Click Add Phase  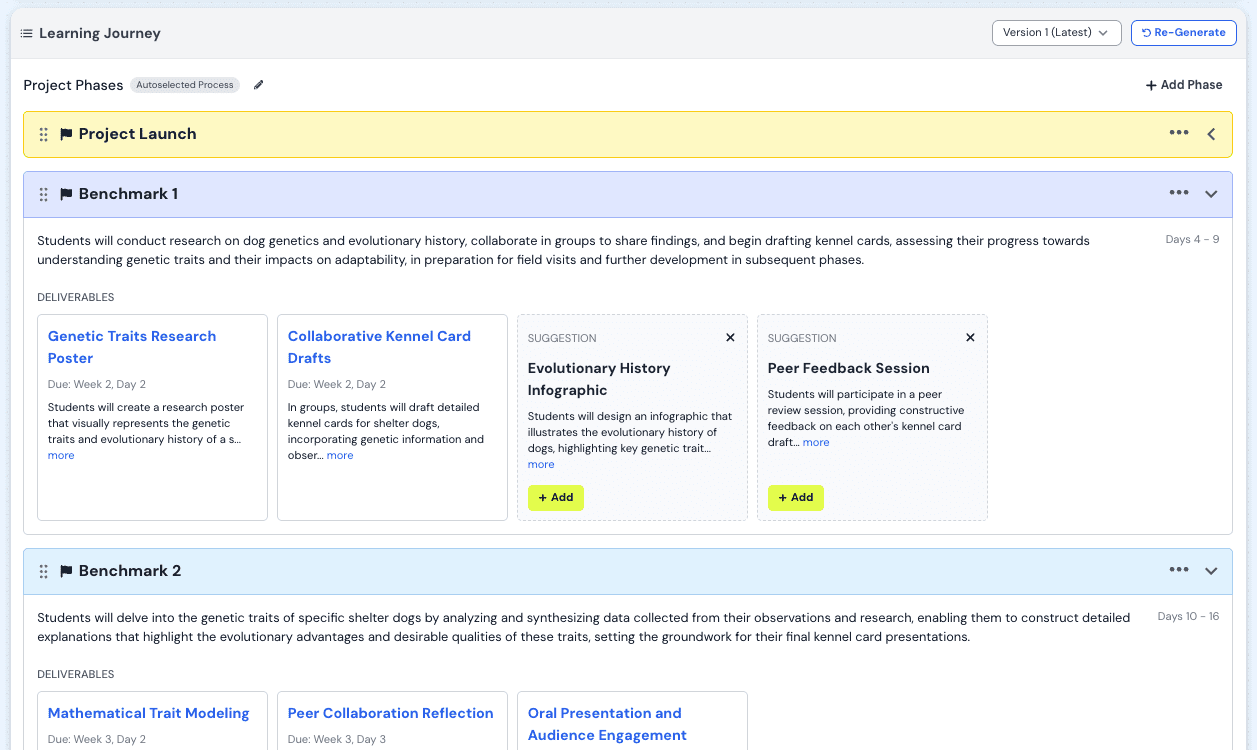click(1184, 85)
